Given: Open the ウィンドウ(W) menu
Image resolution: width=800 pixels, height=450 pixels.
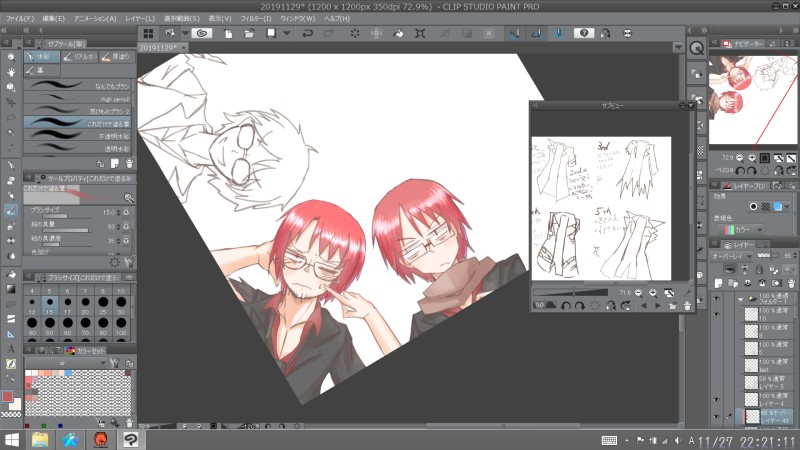Looking at the screenshot, I should coord(298,18).
